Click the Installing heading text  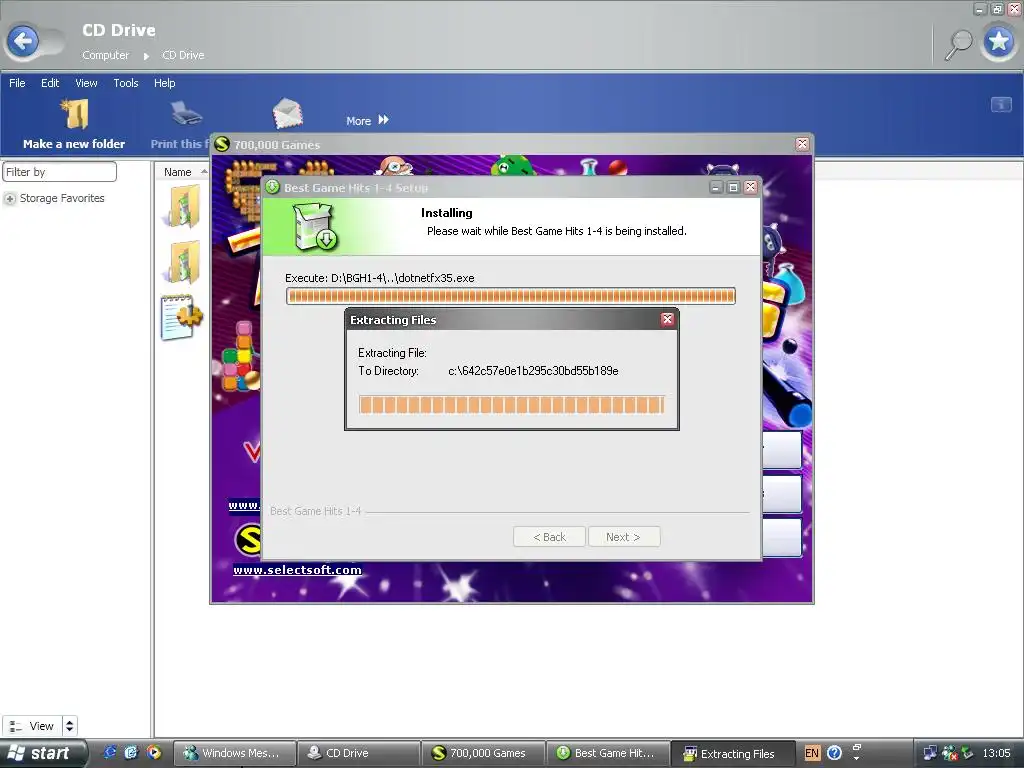point(447,213)
